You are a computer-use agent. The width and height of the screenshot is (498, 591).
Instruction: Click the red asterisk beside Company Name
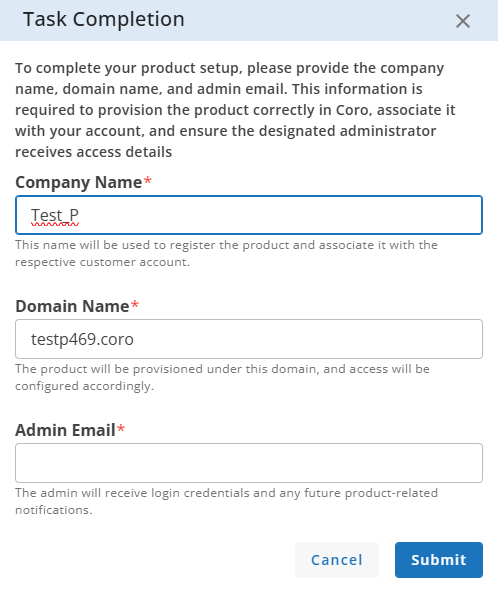tap(147, 180)
